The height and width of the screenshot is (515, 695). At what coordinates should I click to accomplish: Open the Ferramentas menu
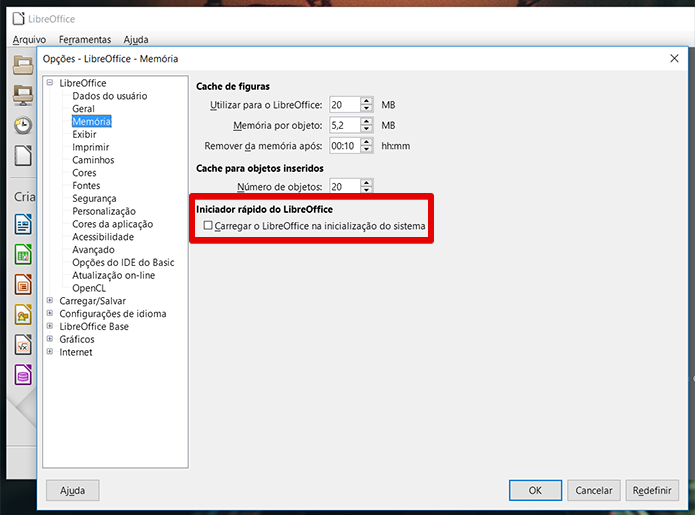(x=85, y=39)
